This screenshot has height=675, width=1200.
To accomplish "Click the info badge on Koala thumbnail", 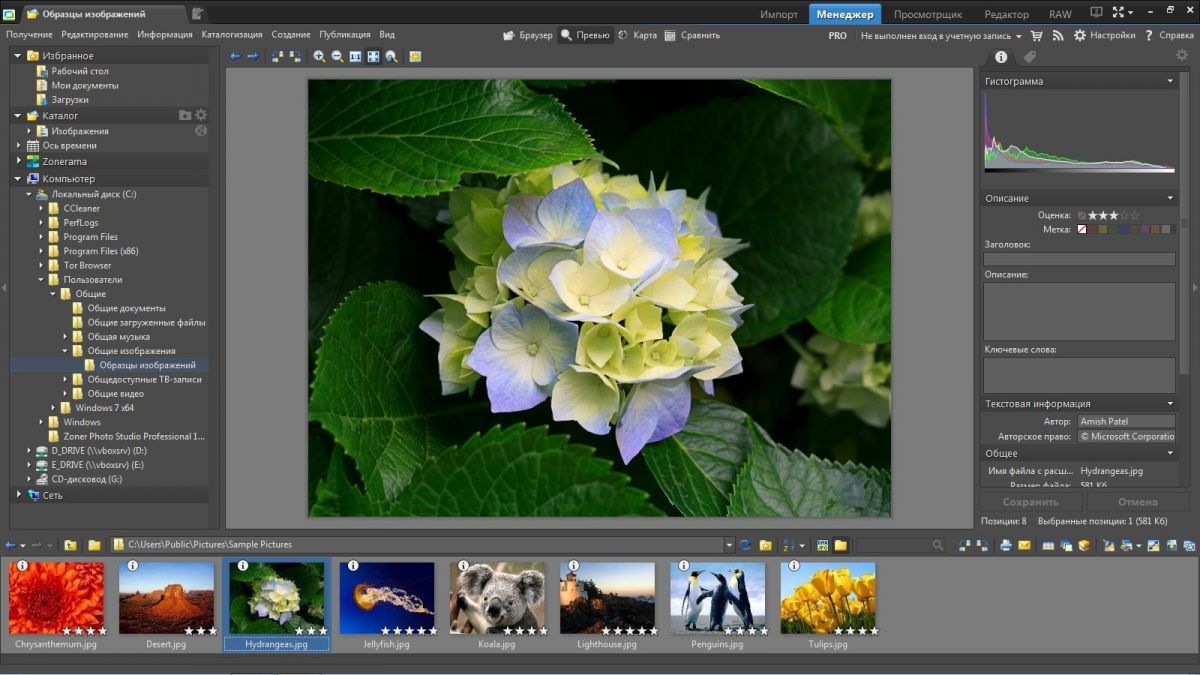I will coord(463,566).
